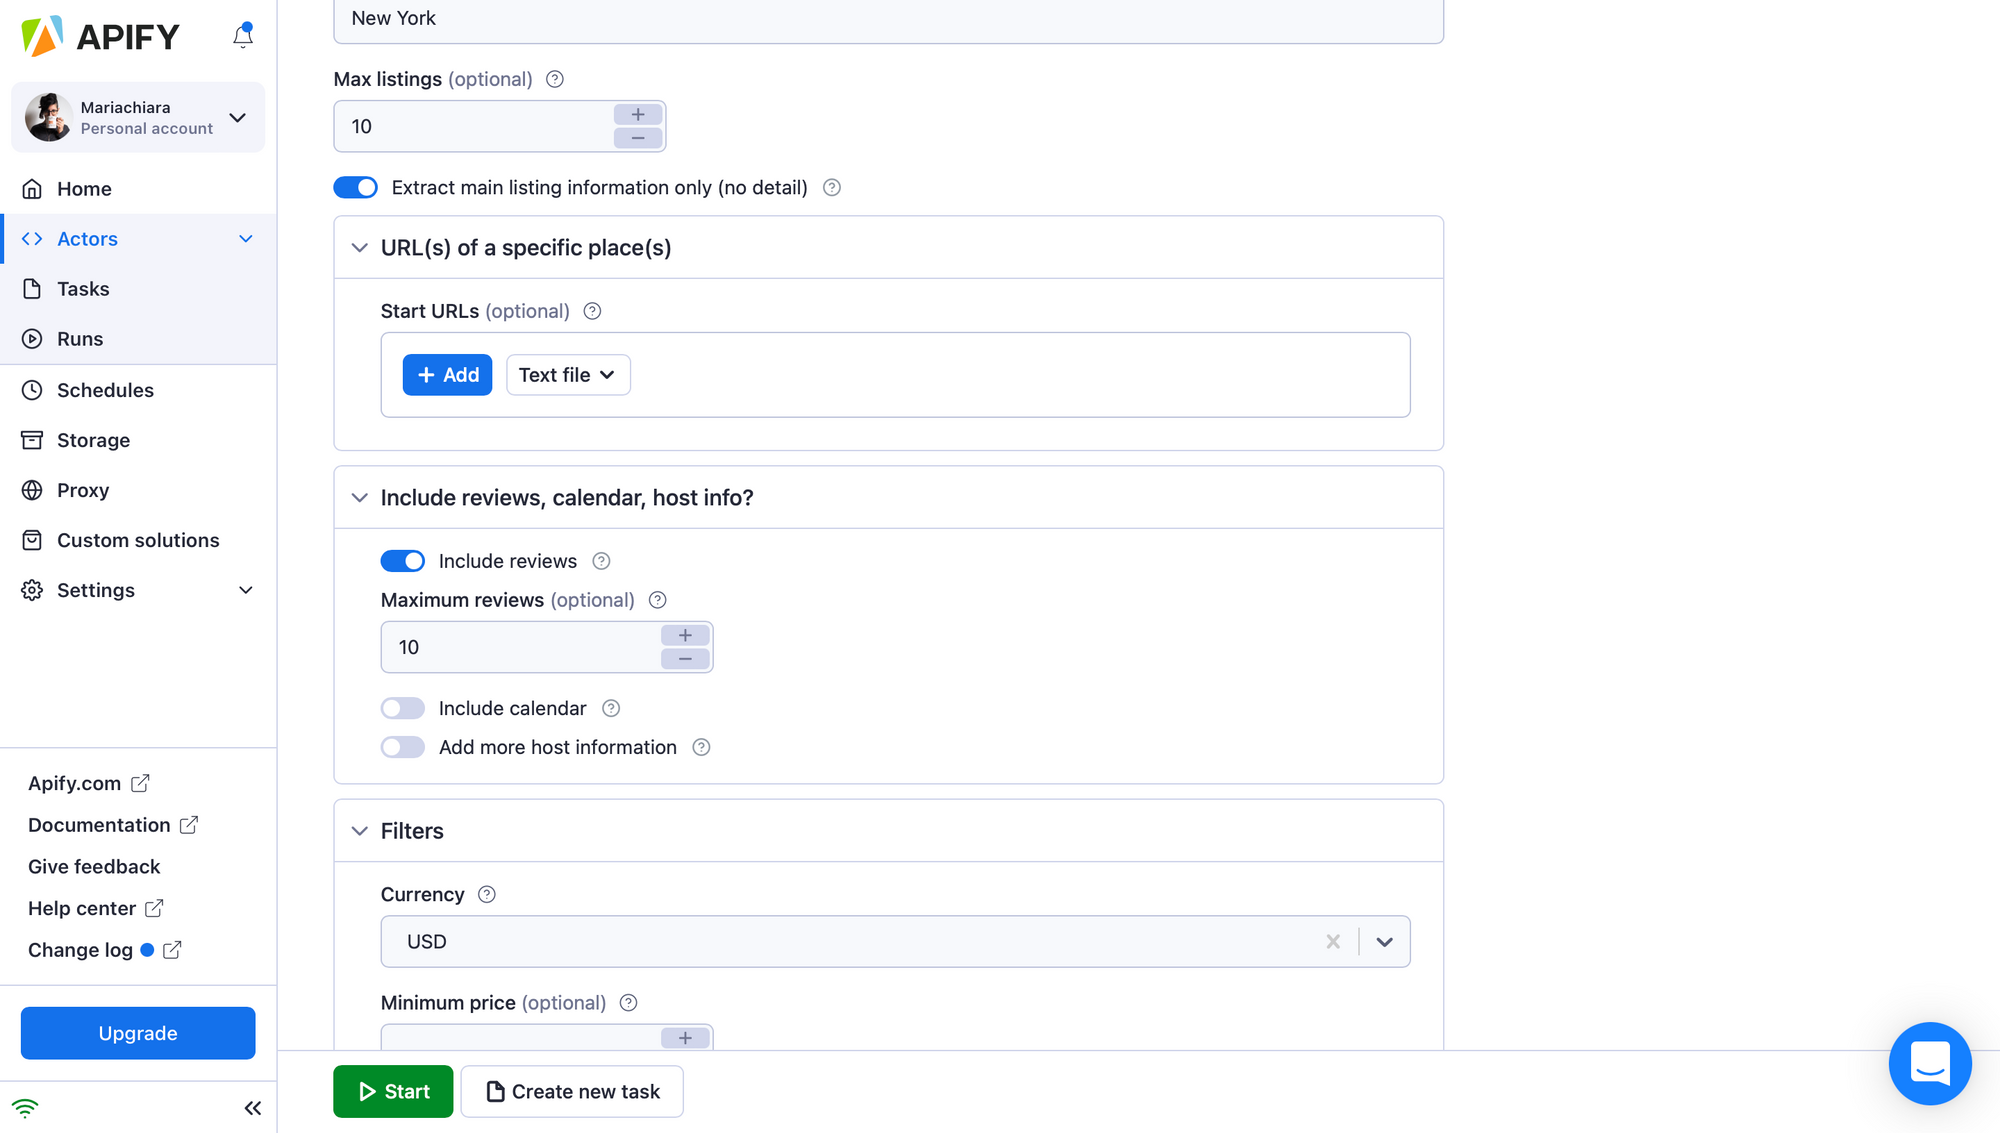Open the Apify.com external link
The image size is (2000, 1133).
pyautogui.click(x=88, y=783)
